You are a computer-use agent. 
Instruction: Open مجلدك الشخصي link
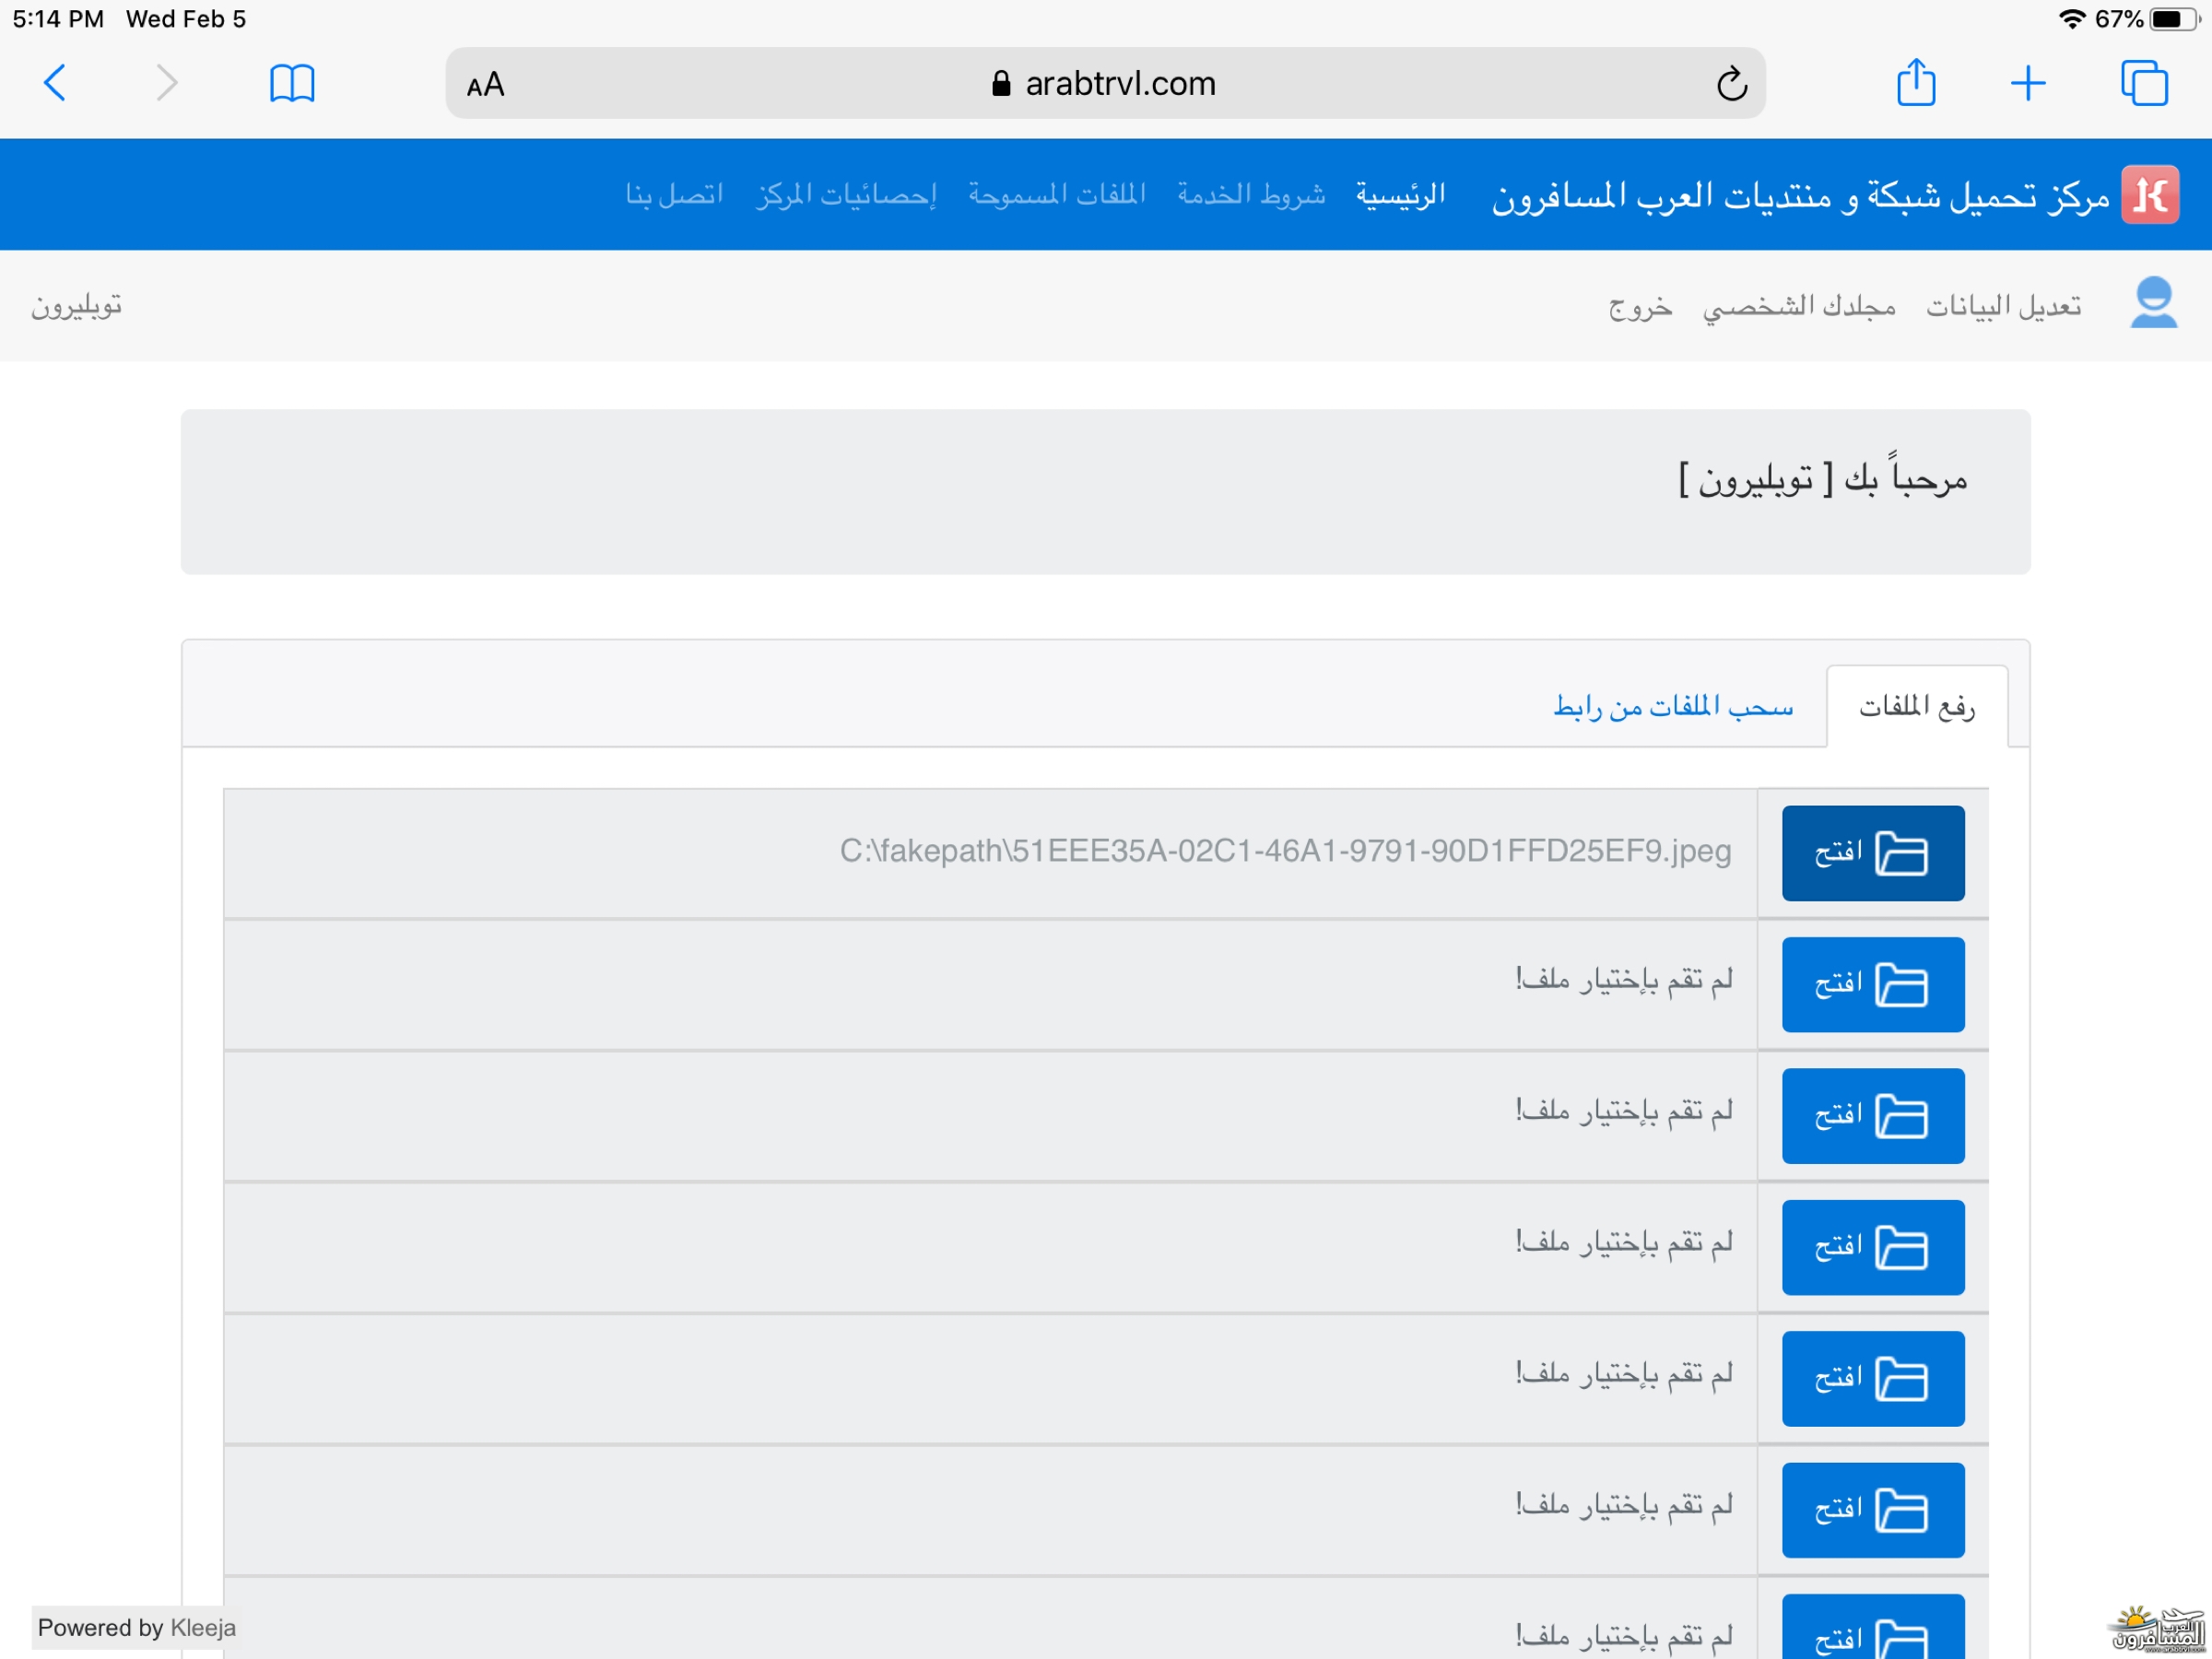coord(1799,306)
